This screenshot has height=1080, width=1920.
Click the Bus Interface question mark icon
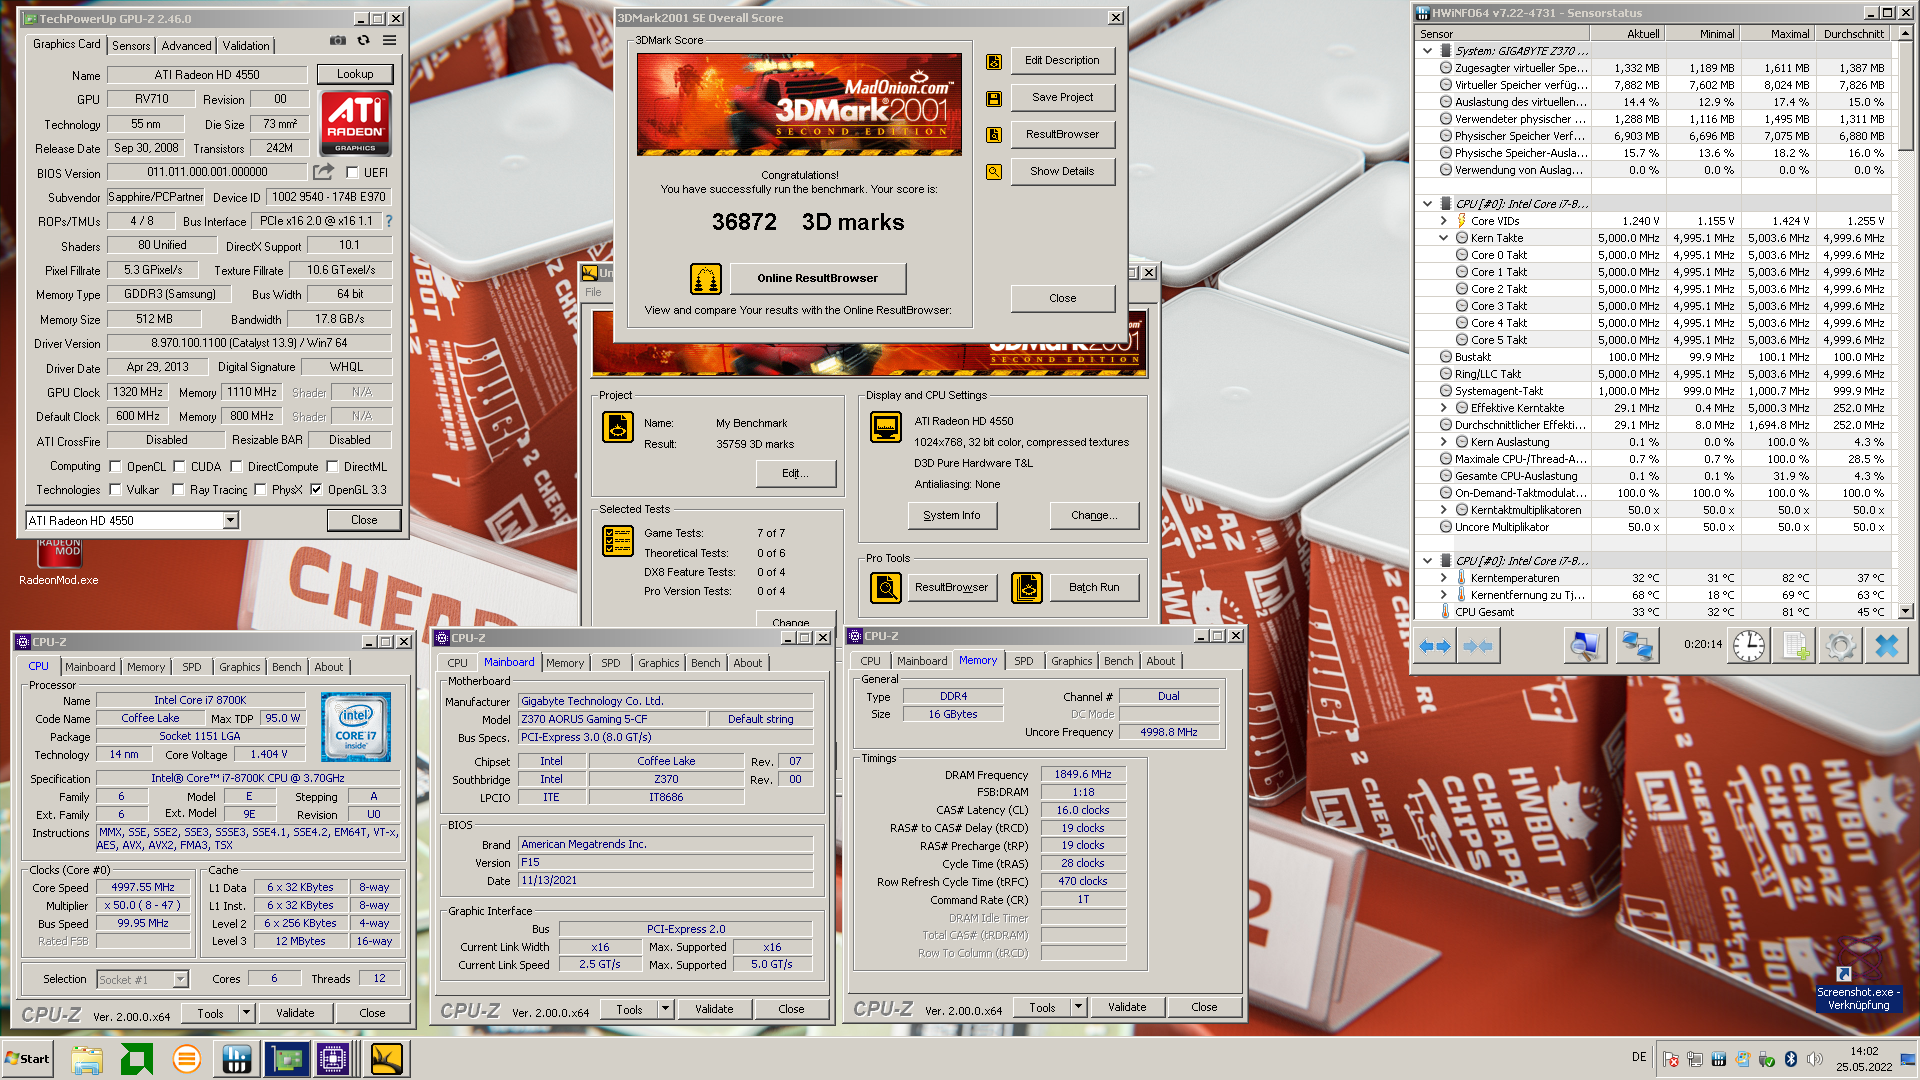pyautogui.click(x=389, y=221)
